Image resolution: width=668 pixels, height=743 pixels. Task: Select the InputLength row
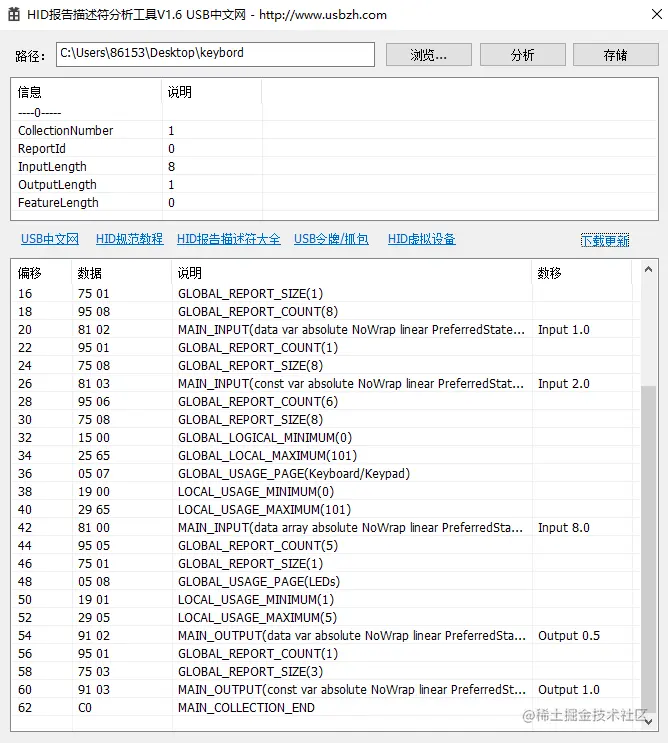coord(334,166)
